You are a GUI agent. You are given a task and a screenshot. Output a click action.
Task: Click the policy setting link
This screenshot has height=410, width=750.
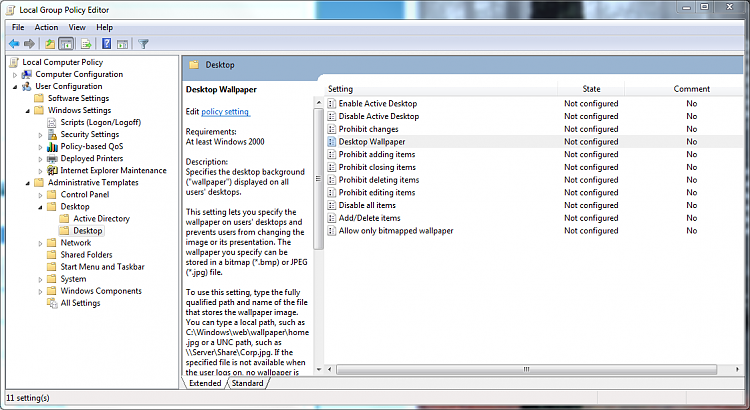[x=225, y=111]
